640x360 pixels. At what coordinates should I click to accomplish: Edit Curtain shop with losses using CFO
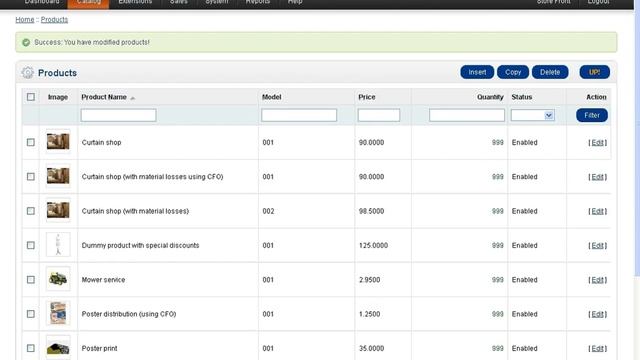pyautogui.click(x=598, y=177)
